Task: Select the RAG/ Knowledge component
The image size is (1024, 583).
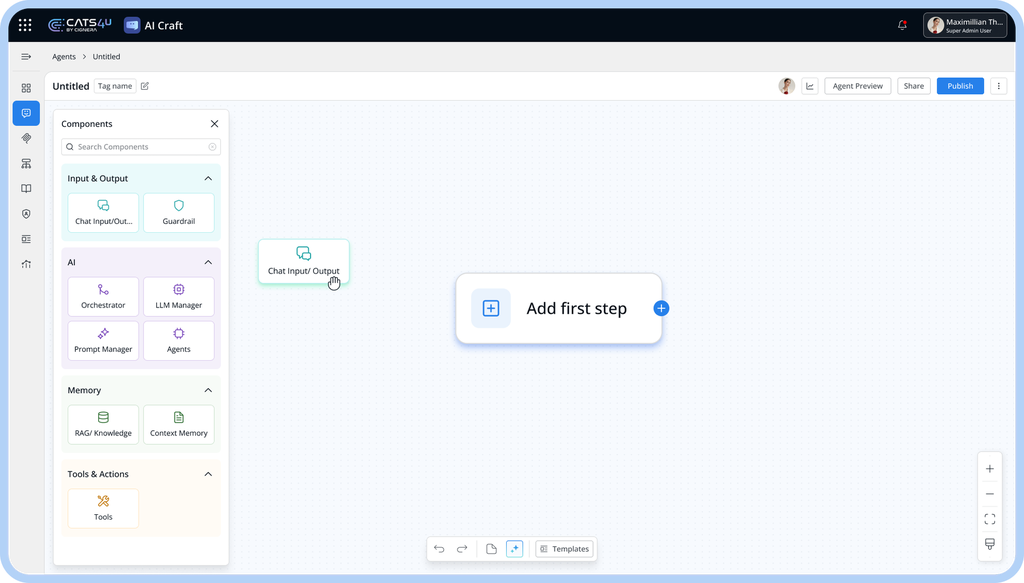Action: point(103,424)
